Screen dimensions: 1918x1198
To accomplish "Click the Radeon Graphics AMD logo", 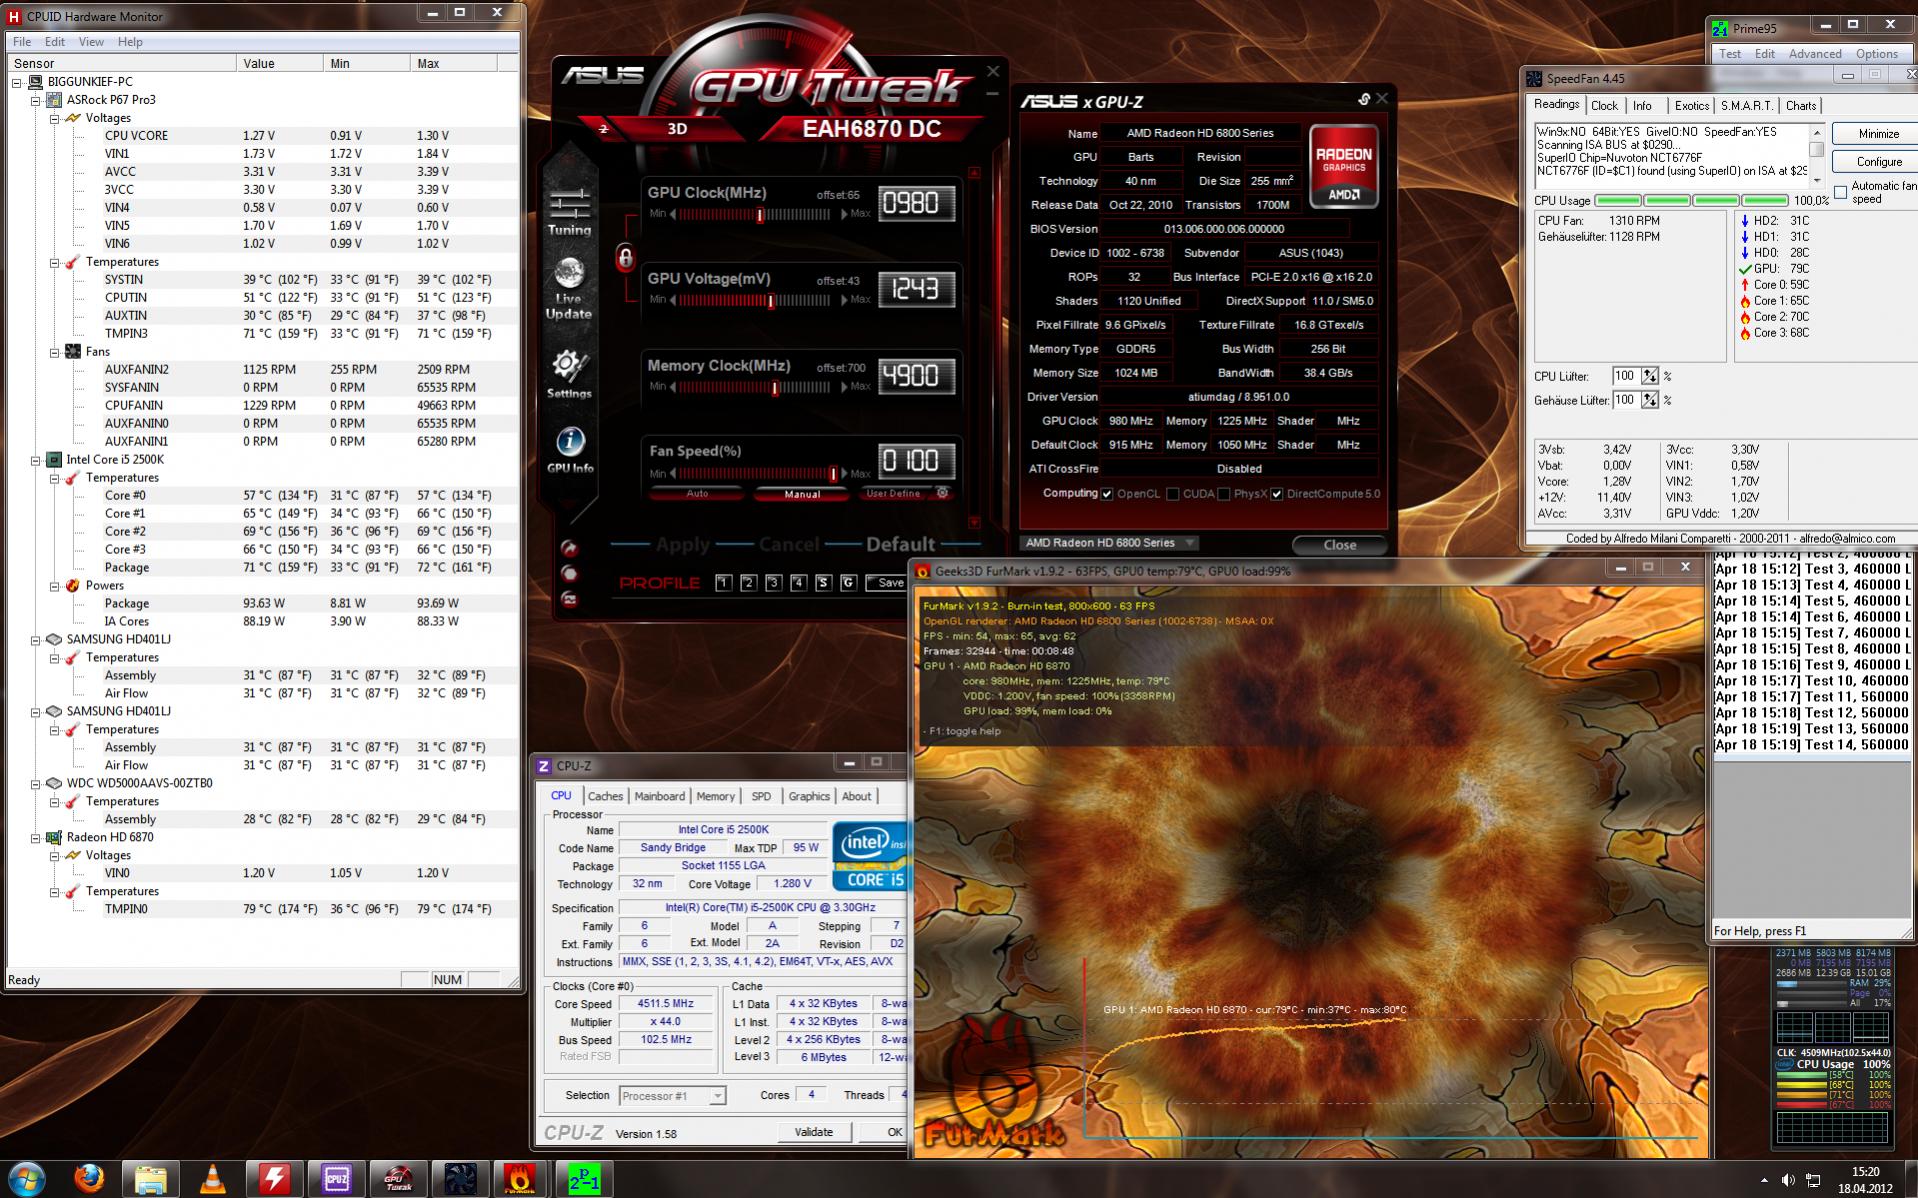I will [x=1344, y=167].
